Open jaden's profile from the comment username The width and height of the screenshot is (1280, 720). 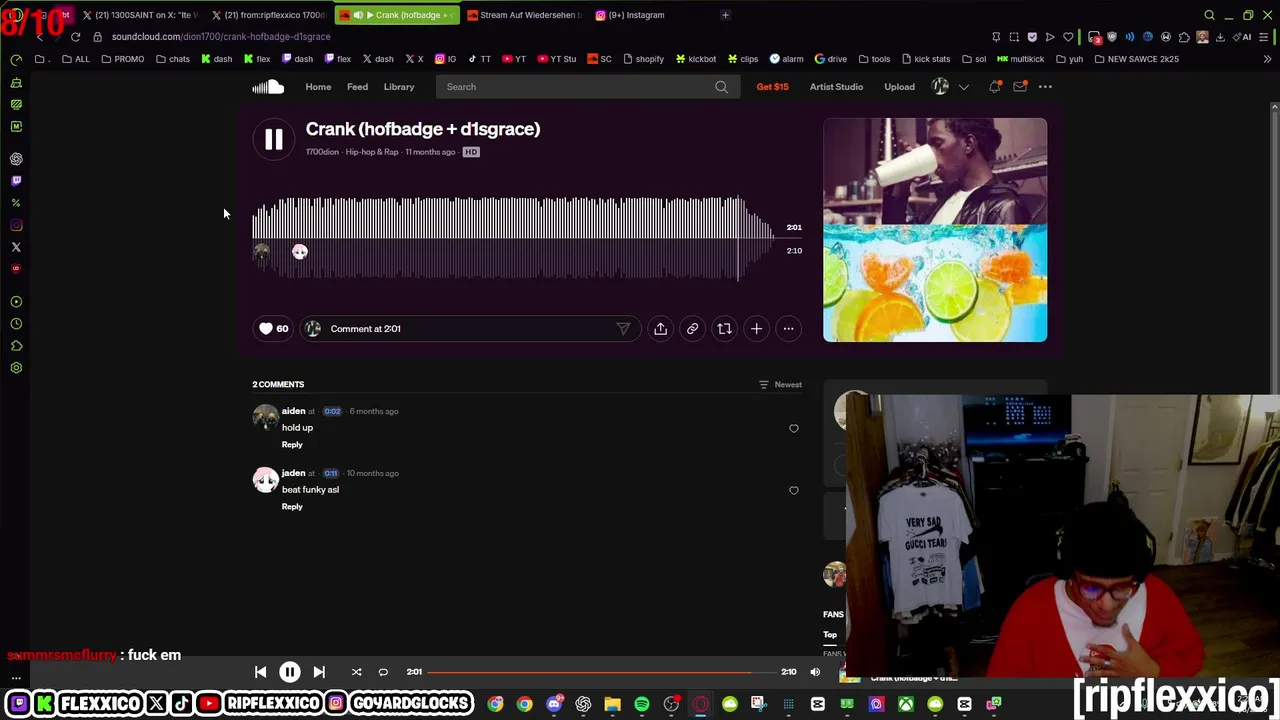293,473
